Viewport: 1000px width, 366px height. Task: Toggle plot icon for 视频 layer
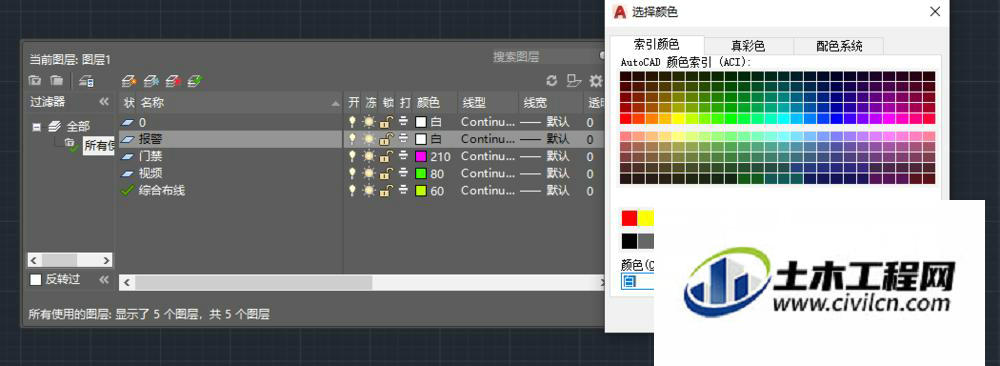point(404,173)
